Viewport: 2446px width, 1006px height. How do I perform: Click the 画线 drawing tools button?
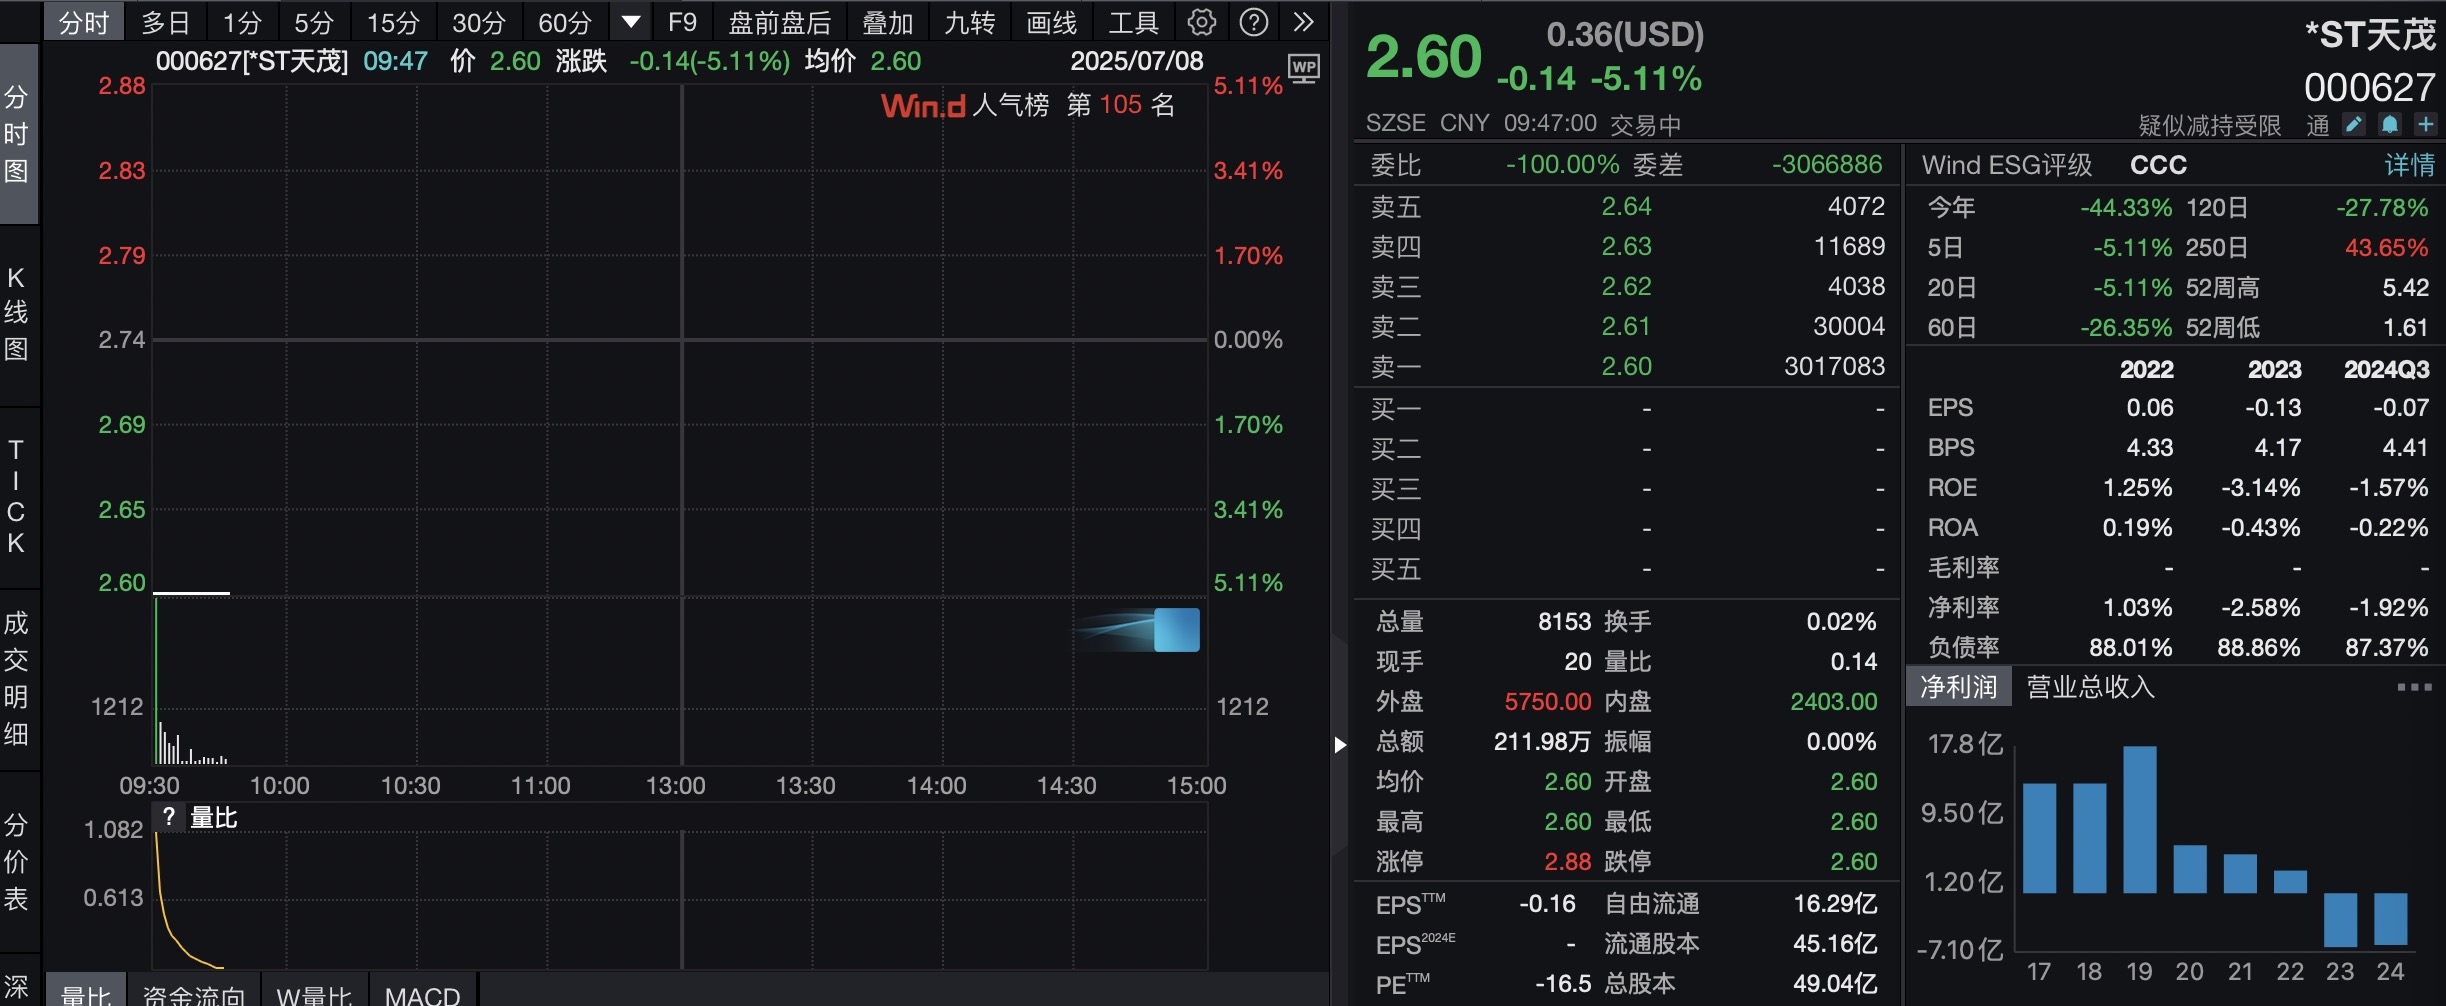(x=1051, y=22)
